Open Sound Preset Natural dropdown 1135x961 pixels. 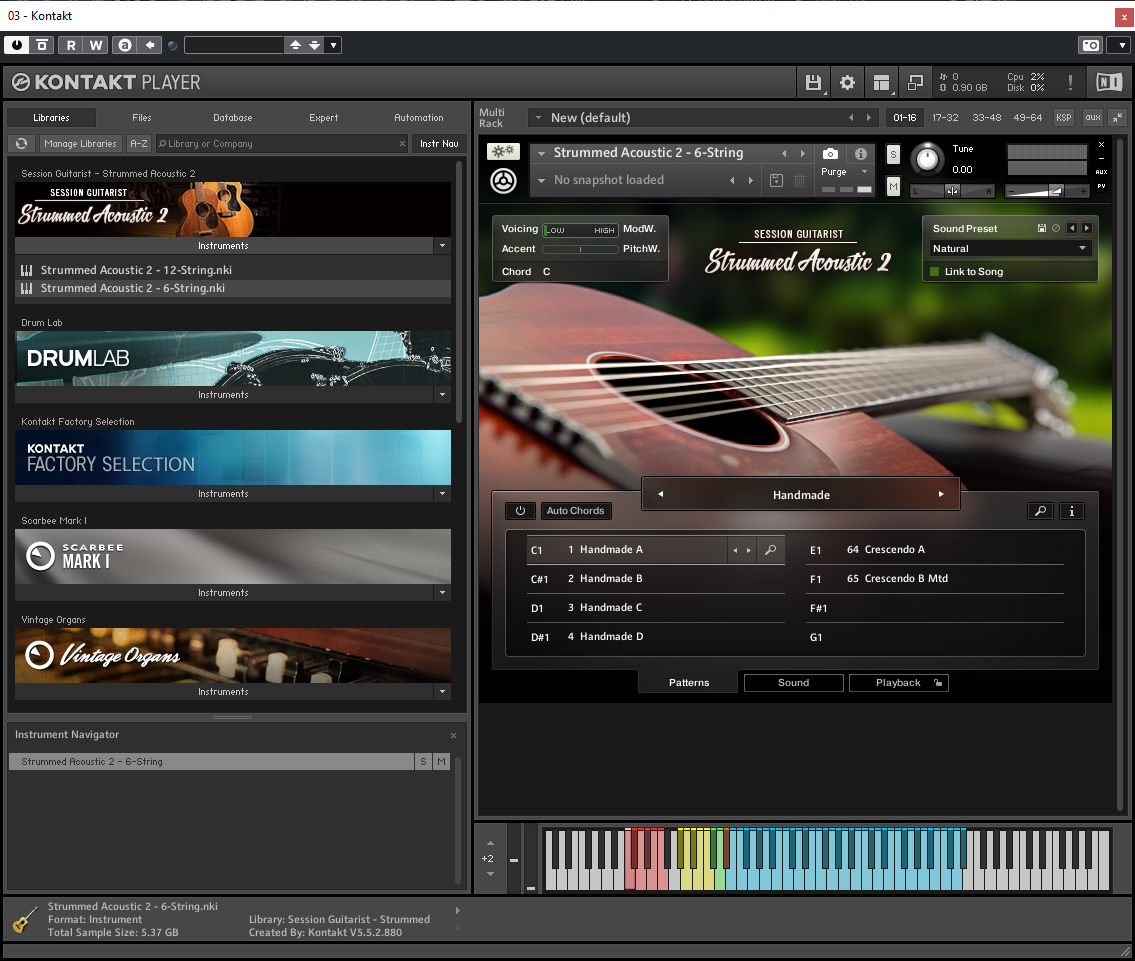click(1009, 248)
